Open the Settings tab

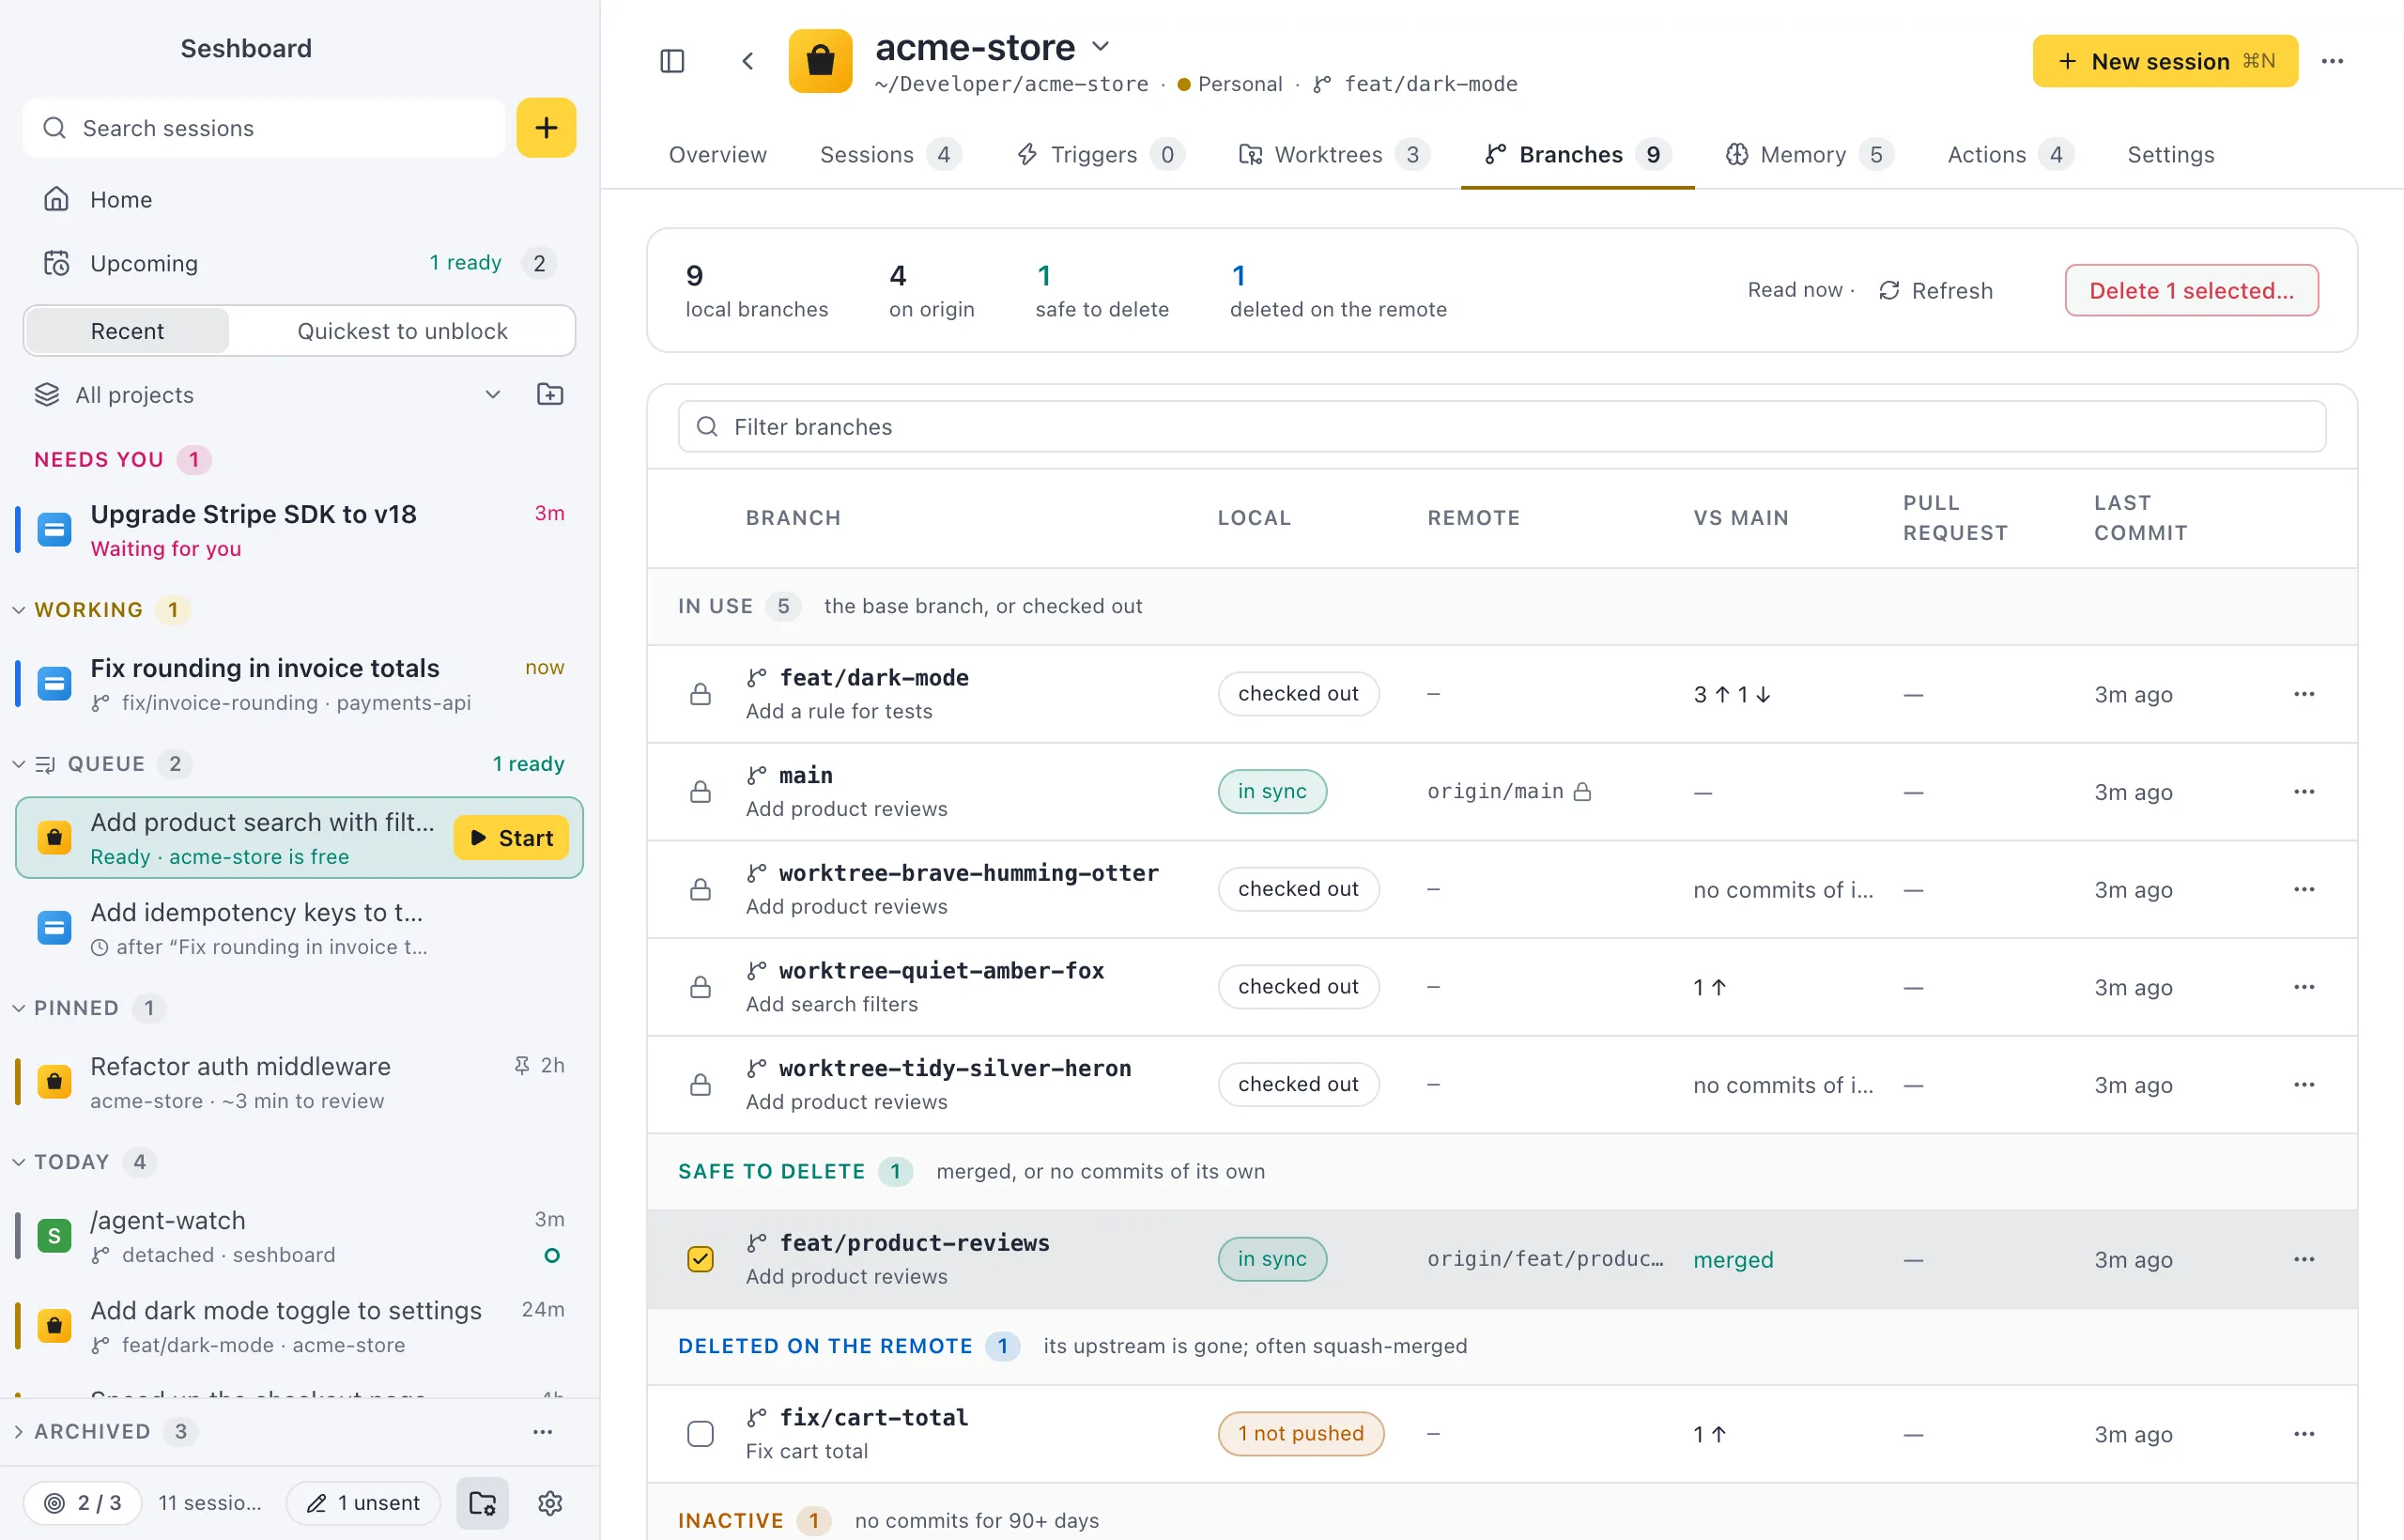pos(2170,155)
